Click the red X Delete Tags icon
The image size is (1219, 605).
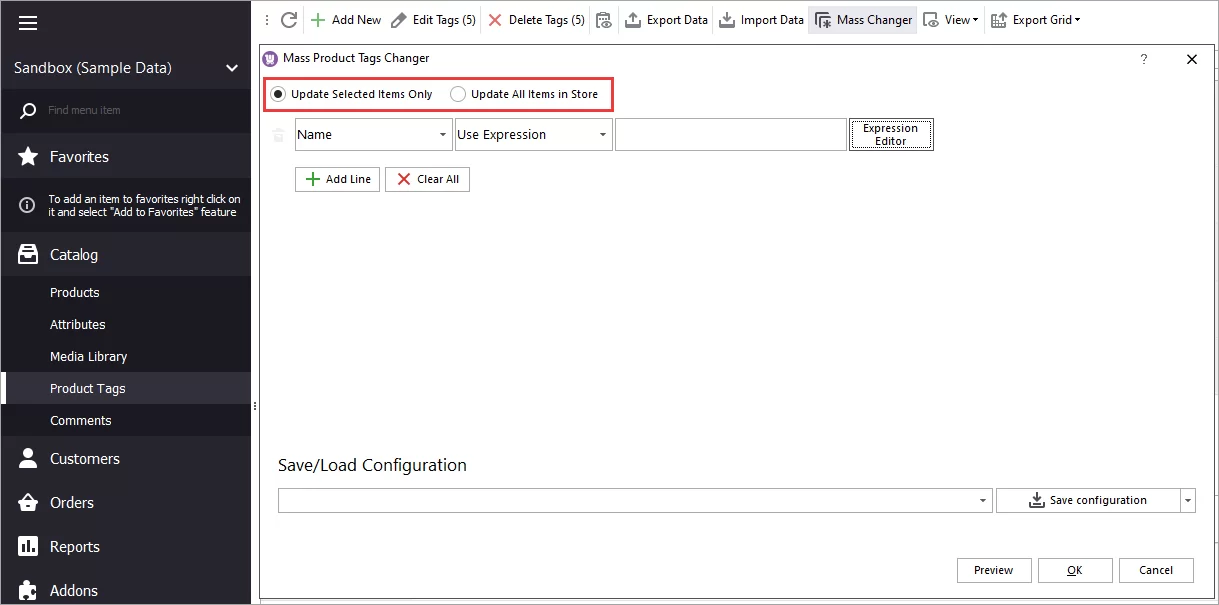(495, 19)
